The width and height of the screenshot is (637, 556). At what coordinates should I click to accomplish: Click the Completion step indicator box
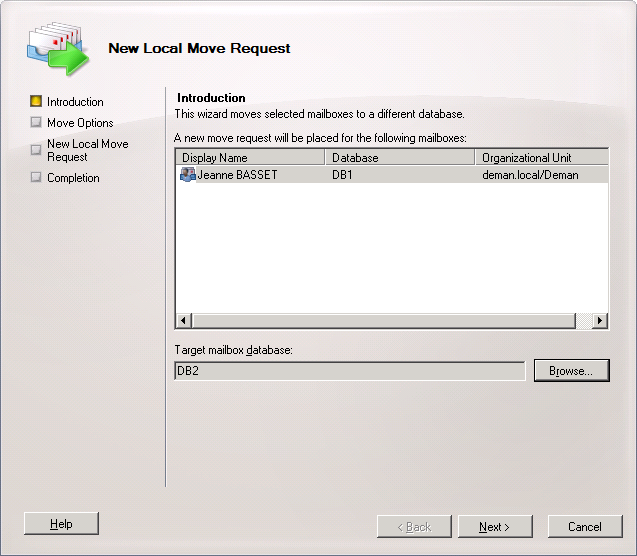(36, 177)
